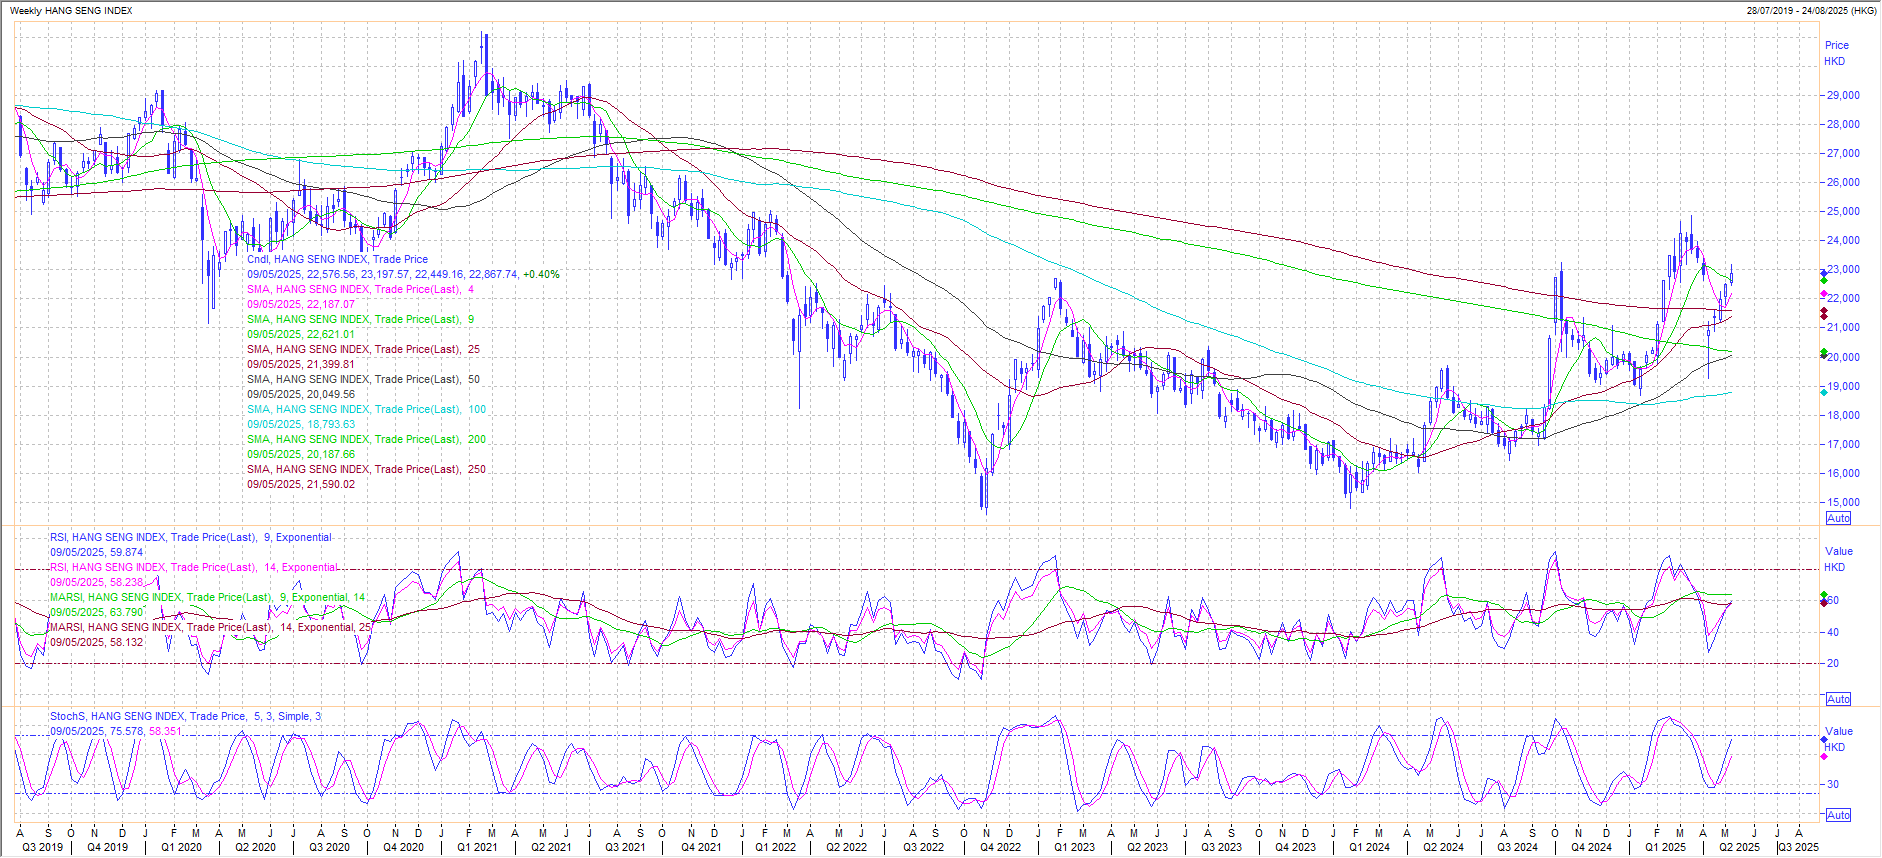This screenshot has width=1882, height=858.
Task: Click the 22,000 price axis label
Action: click(1843, 298)
